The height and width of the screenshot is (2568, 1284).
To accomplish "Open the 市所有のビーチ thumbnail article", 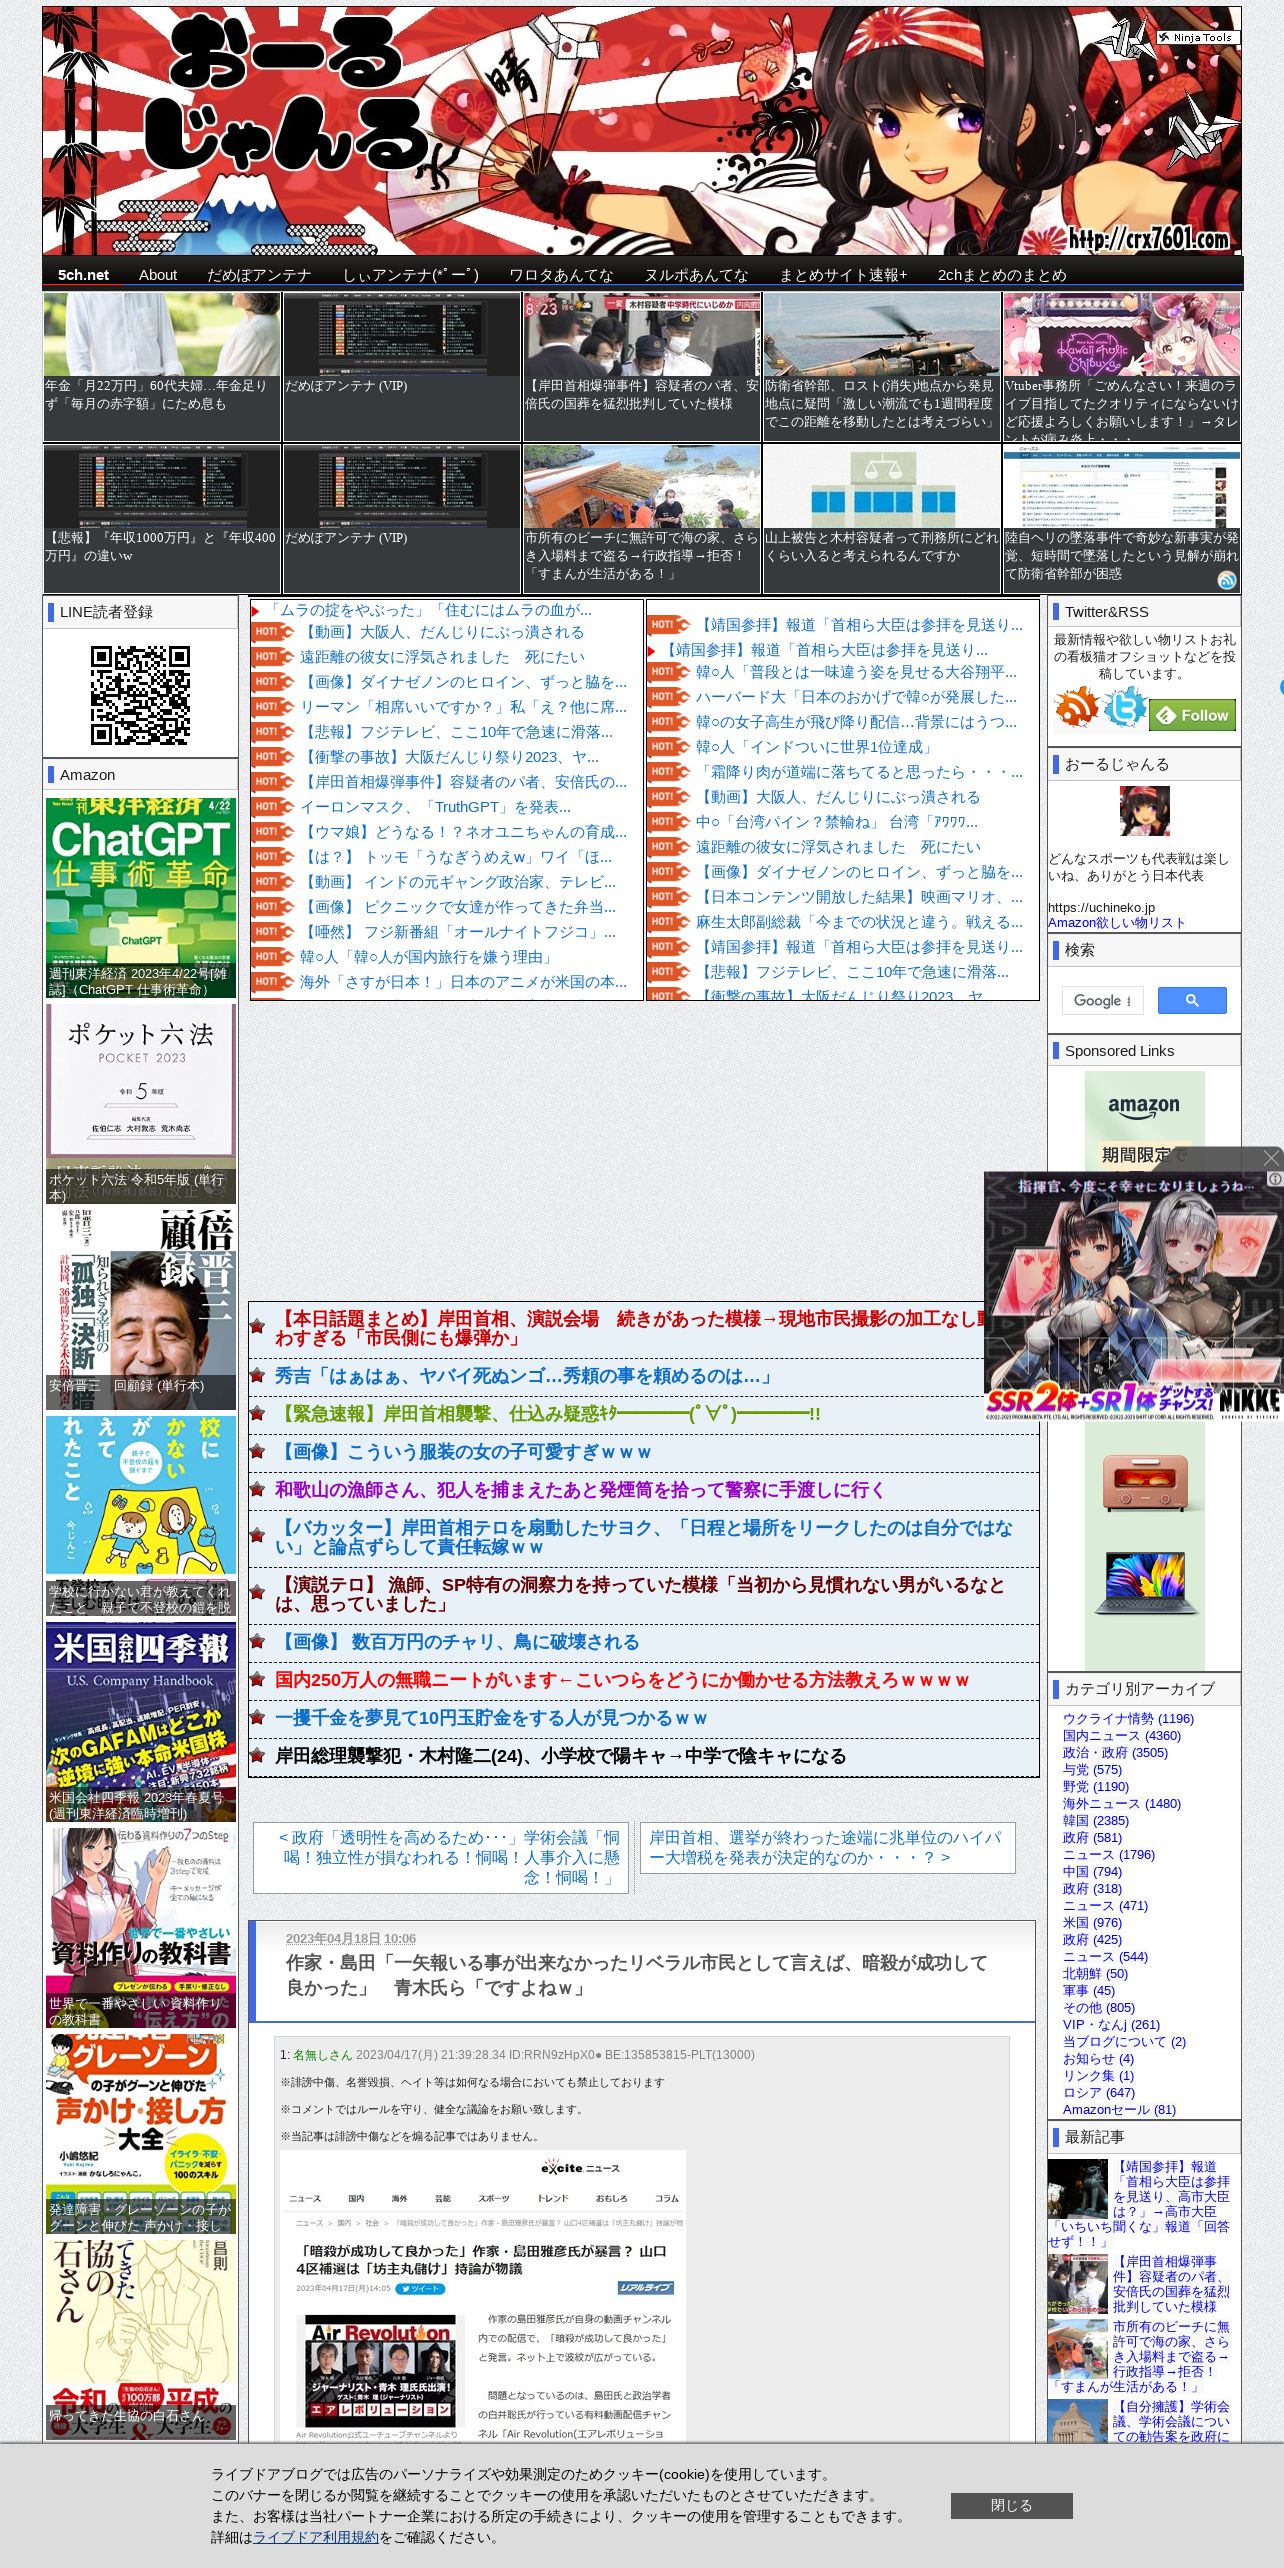I will click(642, 518).
